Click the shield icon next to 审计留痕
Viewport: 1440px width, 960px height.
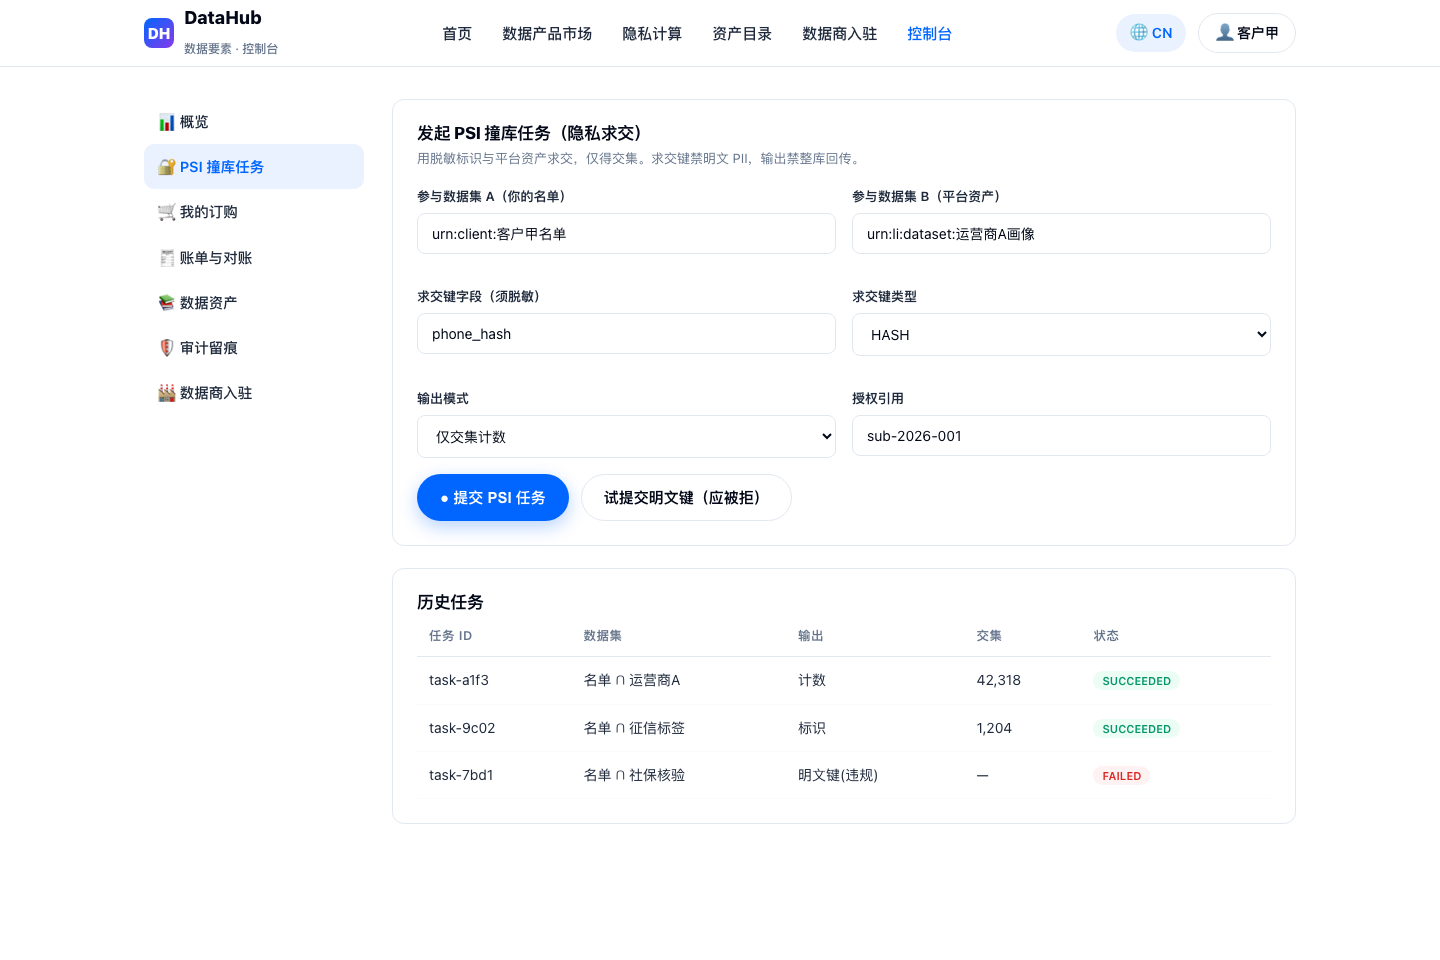click(x=167, y=348)
